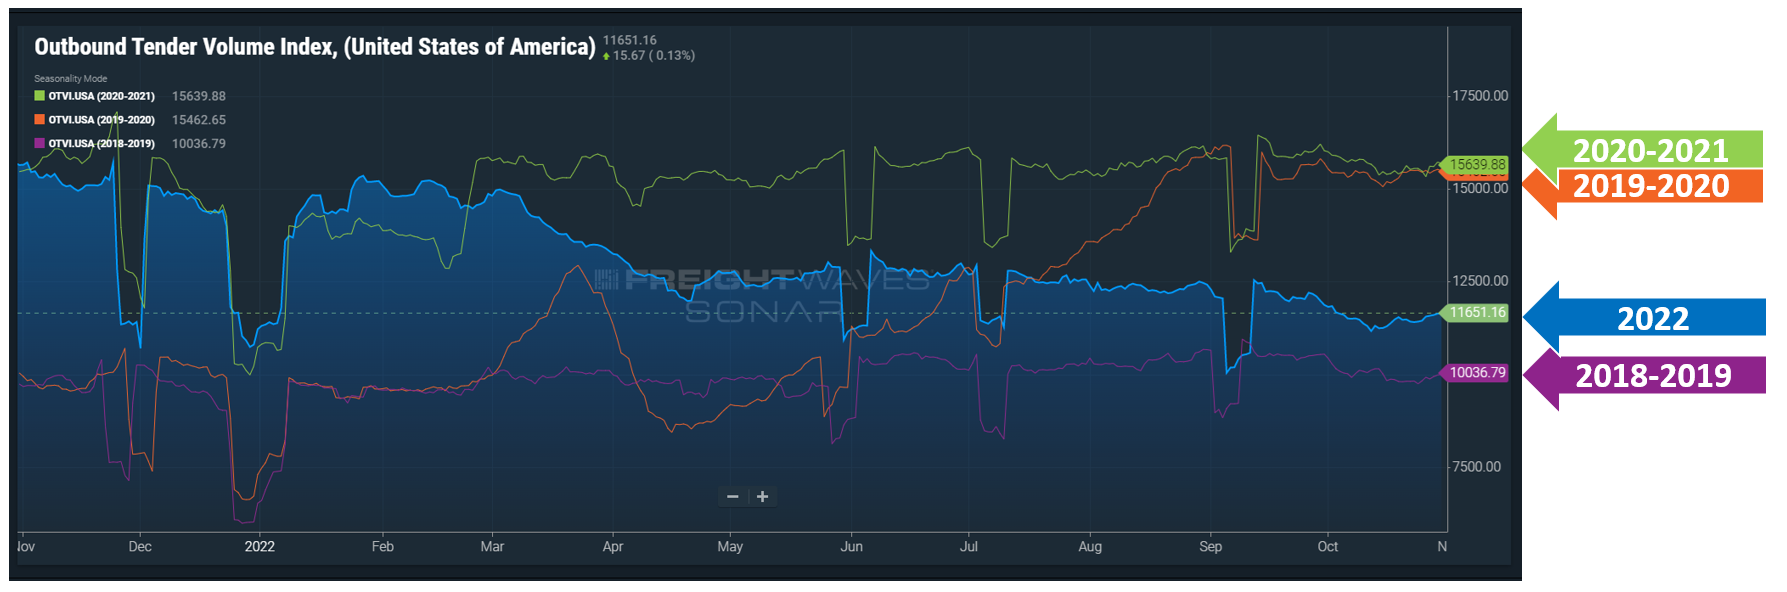Click the 11651.16 value beside the chart title

click(x=630, y=40)
